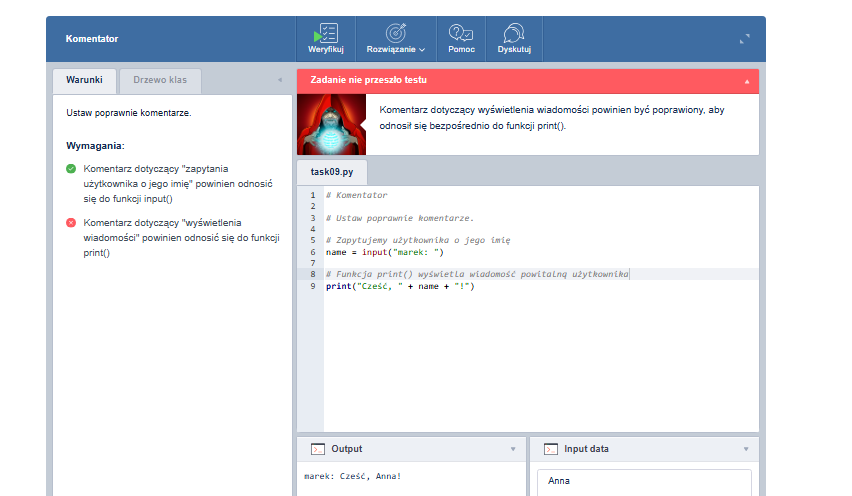Click the Input data field containing Anna
Viewport: 852px width, 496px height.
pyautogui.click(x=643, y=481)
